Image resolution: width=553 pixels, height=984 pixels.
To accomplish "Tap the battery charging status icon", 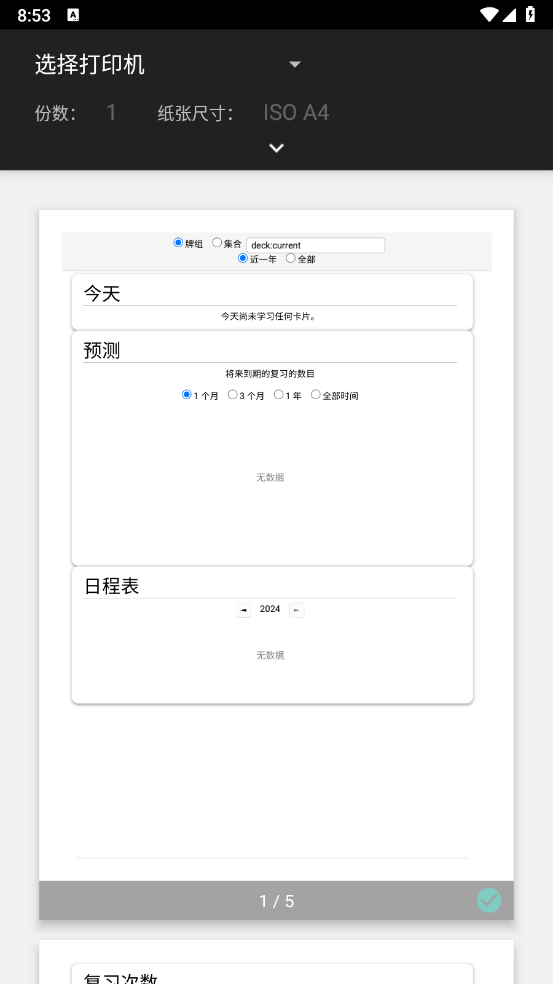I will pos(530,14).
